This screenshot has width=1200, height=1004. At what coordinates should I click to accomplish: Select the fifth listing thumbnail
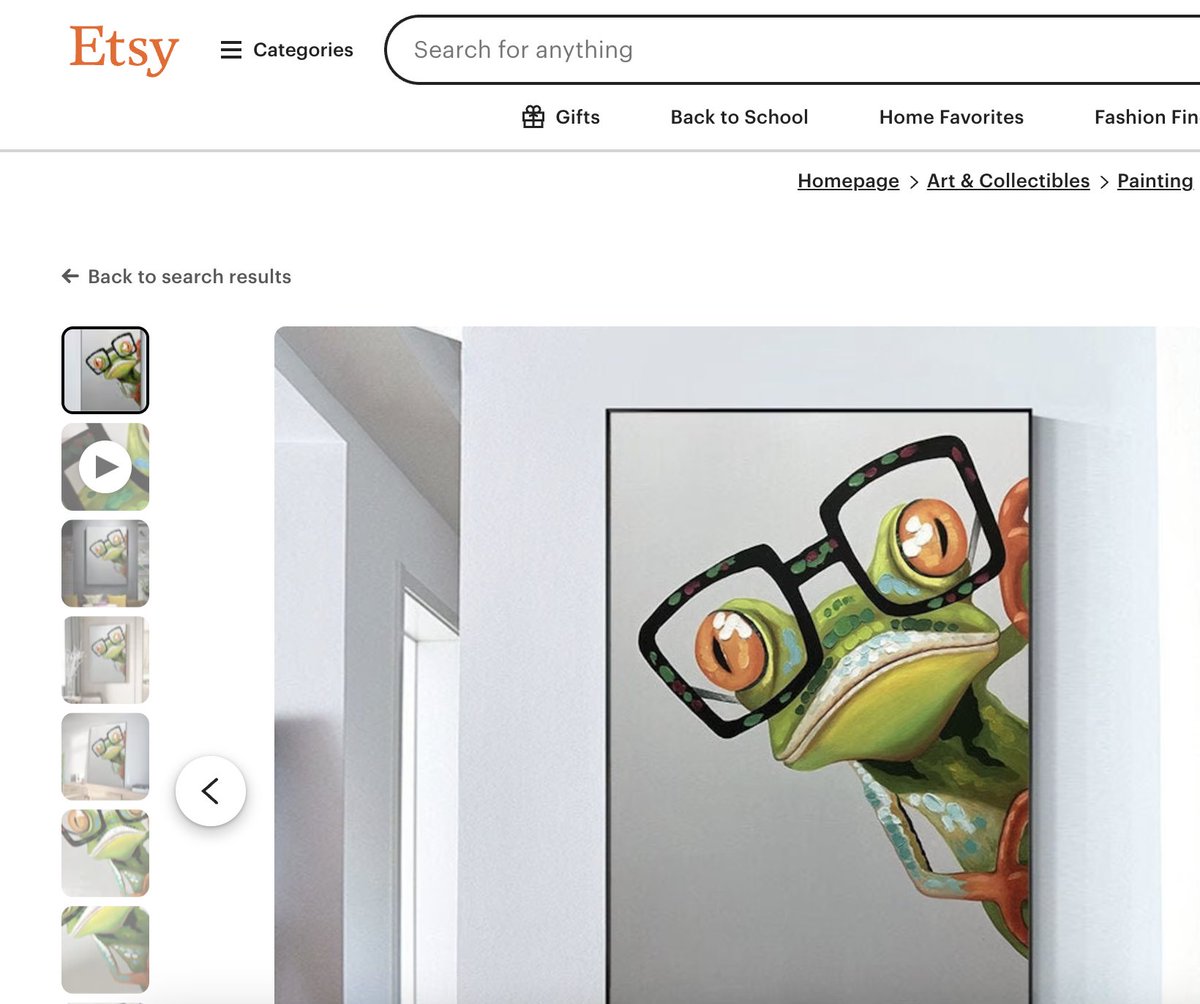(x=105, y=757)
